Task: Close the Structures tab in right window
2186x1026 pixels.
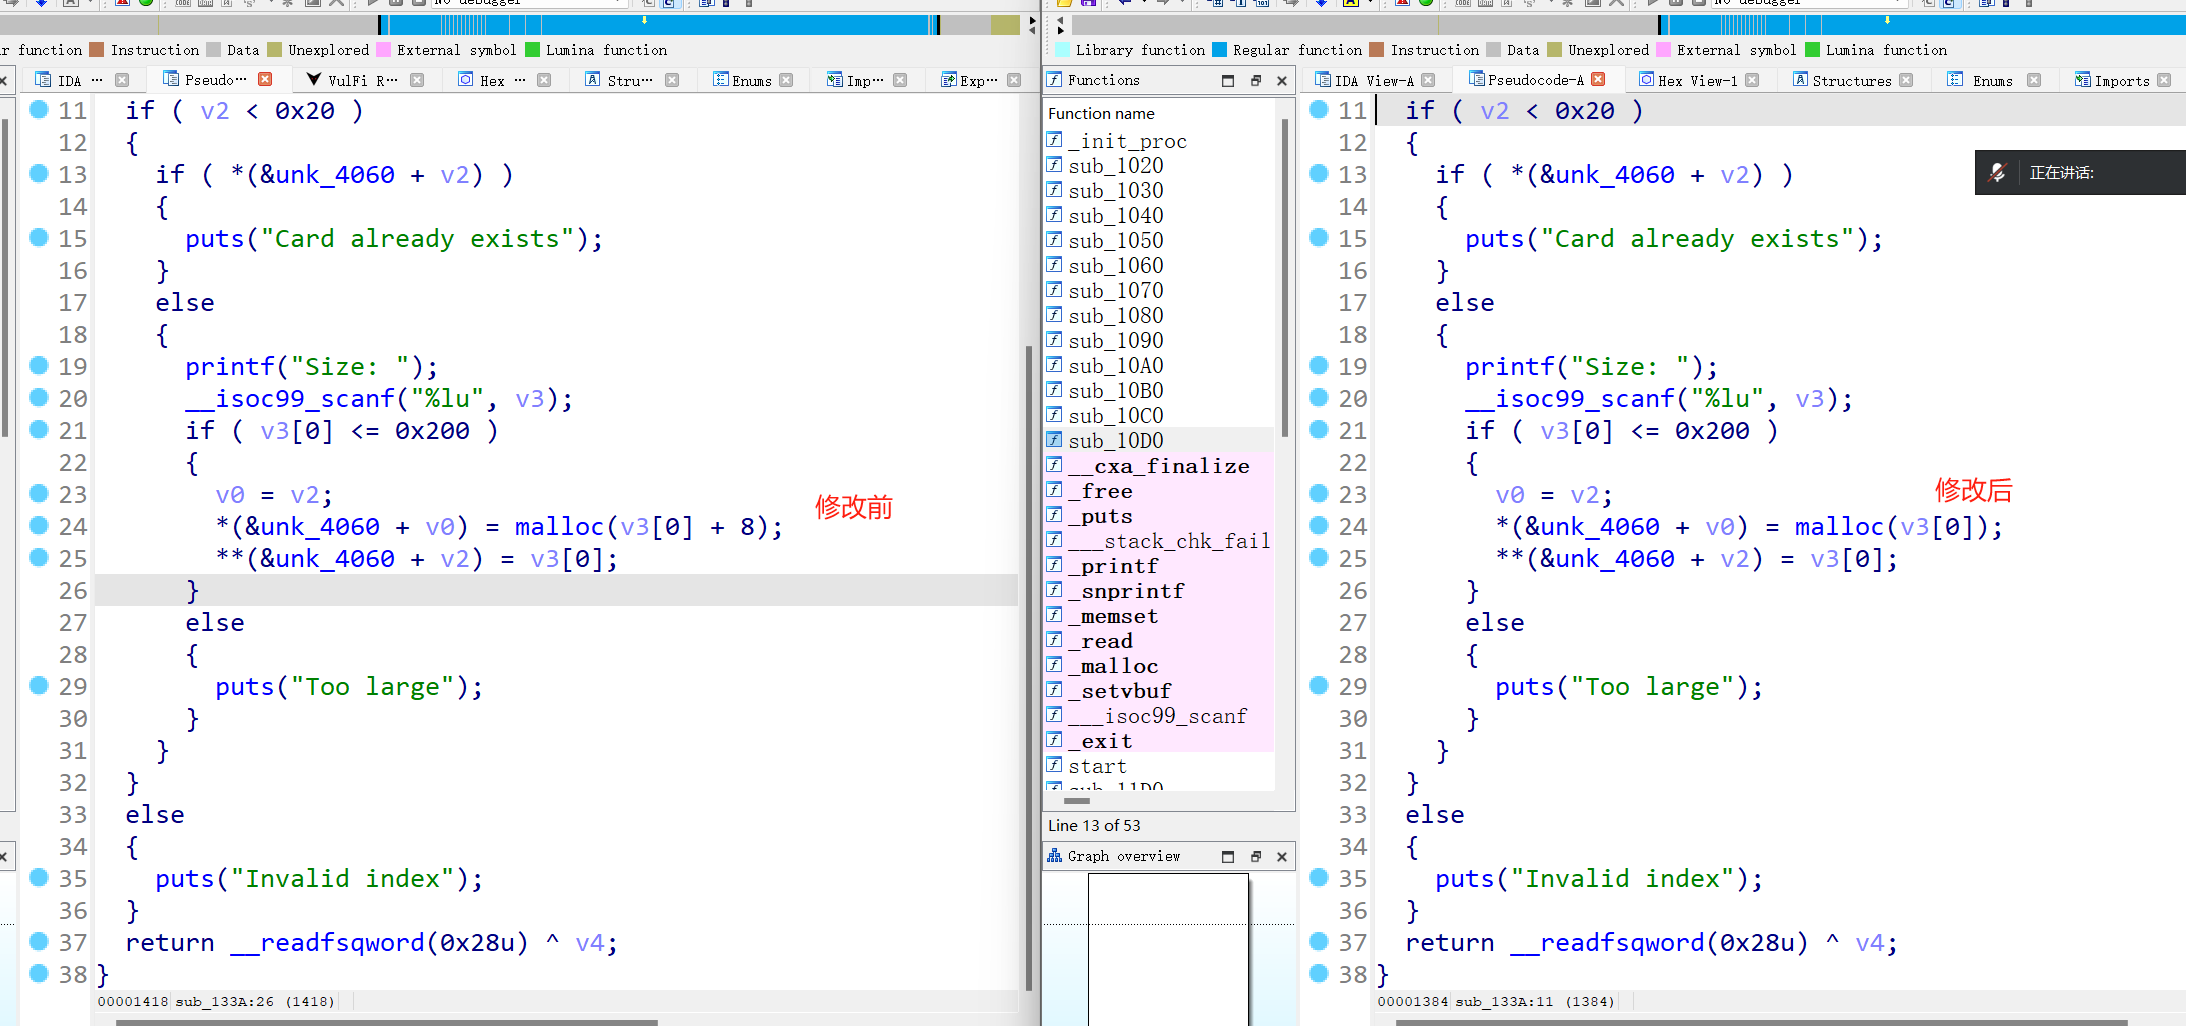Action: click(1906, 80)
